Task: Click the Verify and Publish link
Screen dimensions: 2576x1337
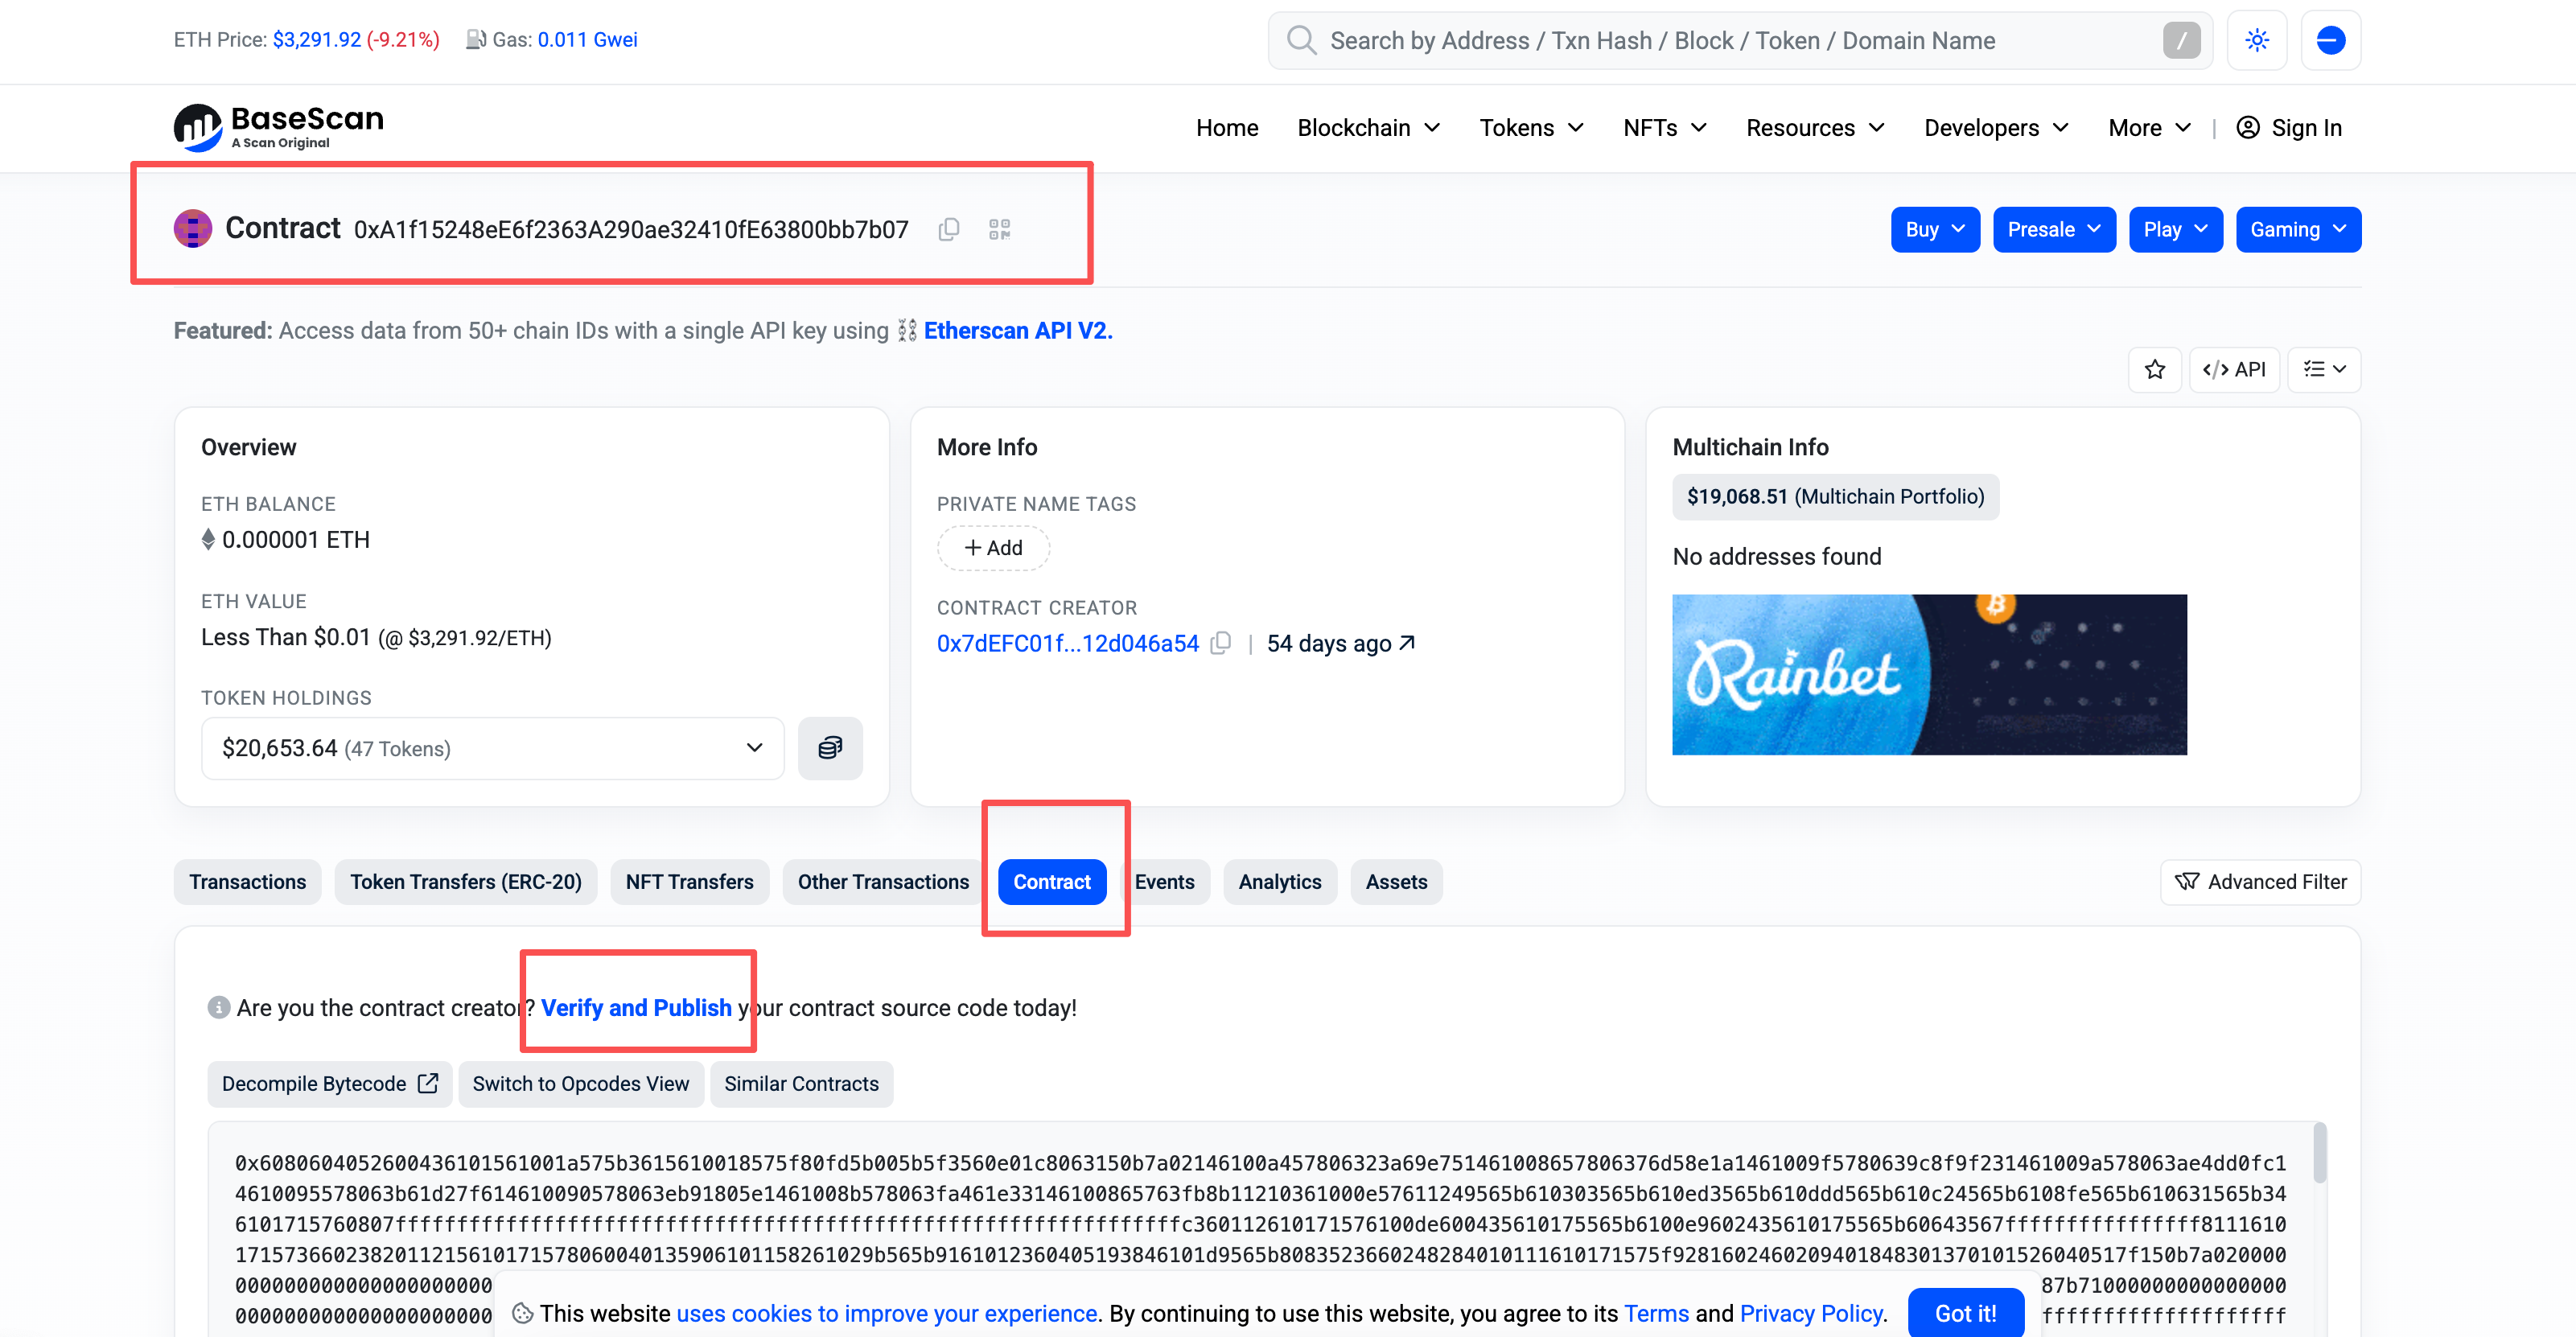Action: click(x=636, y=1008)
